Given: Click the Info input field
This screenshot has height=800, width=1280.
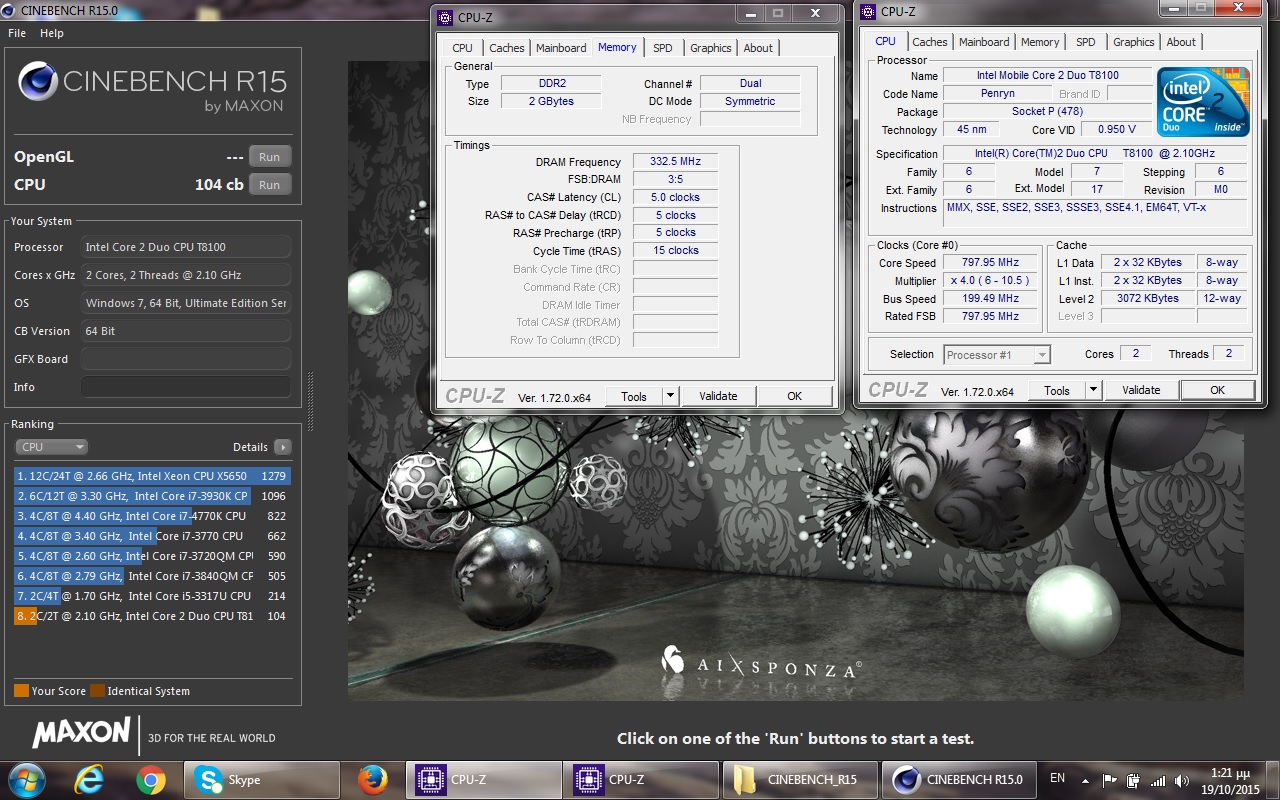Looking at the screenshot, I should [x=186, y=387].
